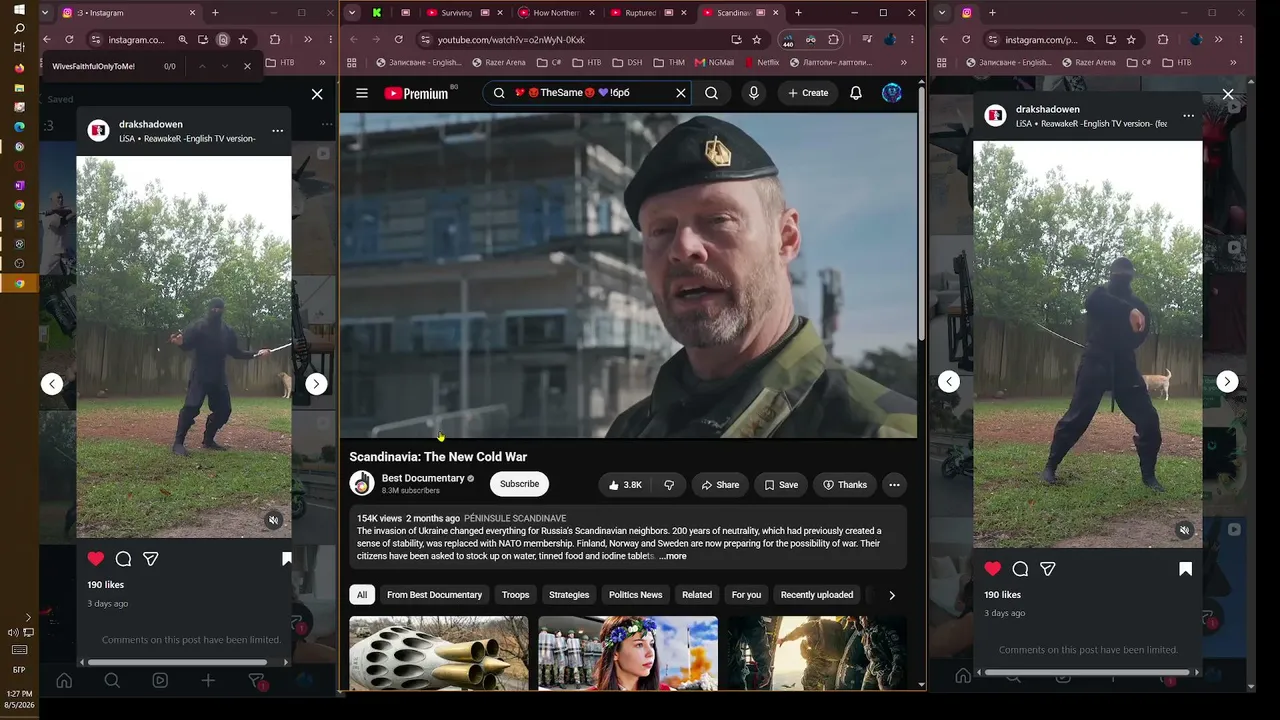Image resolution: width=1280 pixels, height=720 pixels.
Task: Close the post viewer in right Instagram
Action: (1228, 95)
